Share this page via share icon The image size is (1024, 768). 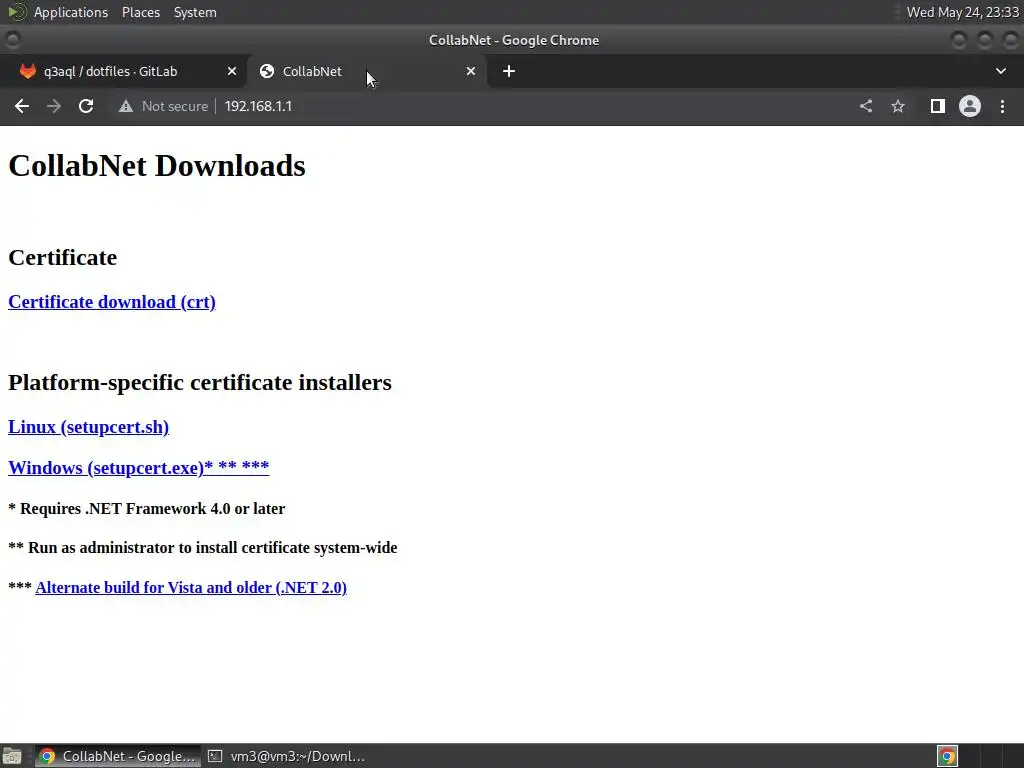click(866, 106)
